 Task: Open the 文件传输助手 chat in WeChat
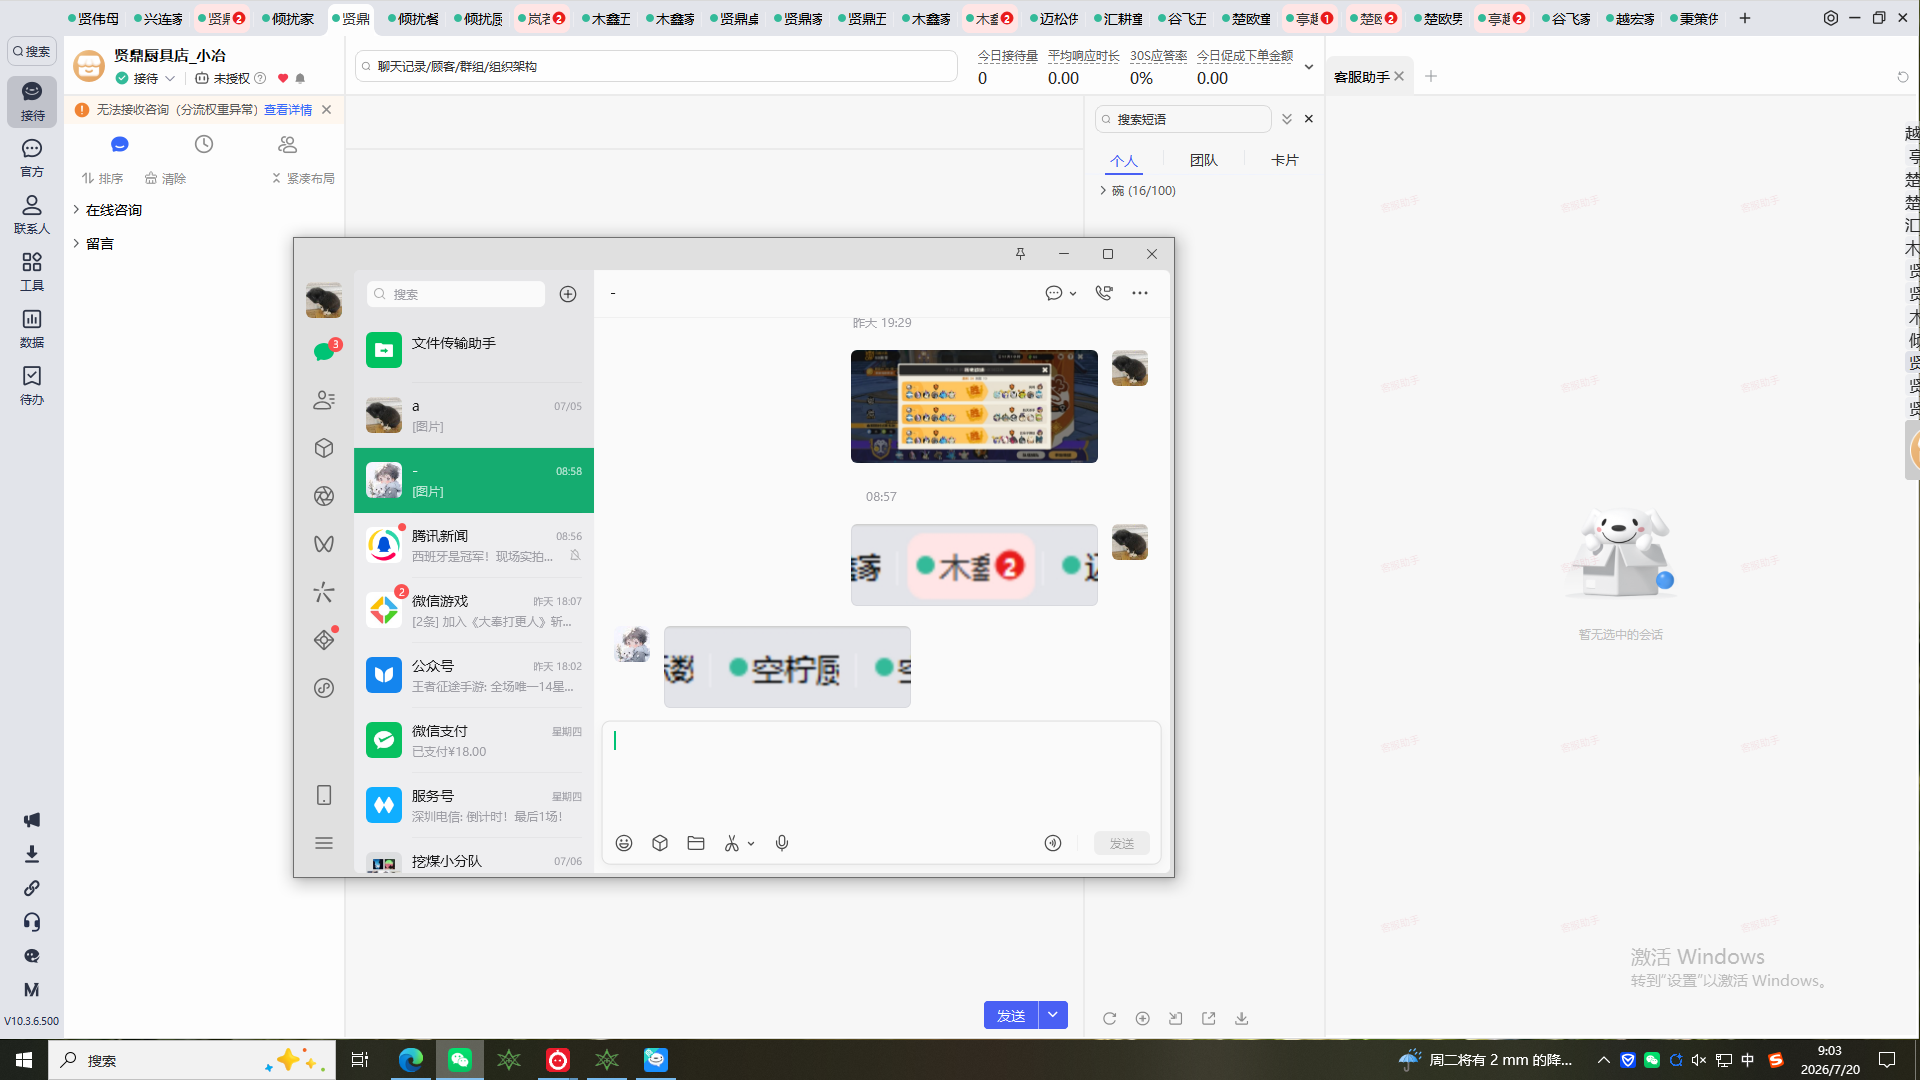[x=474, y=350]
